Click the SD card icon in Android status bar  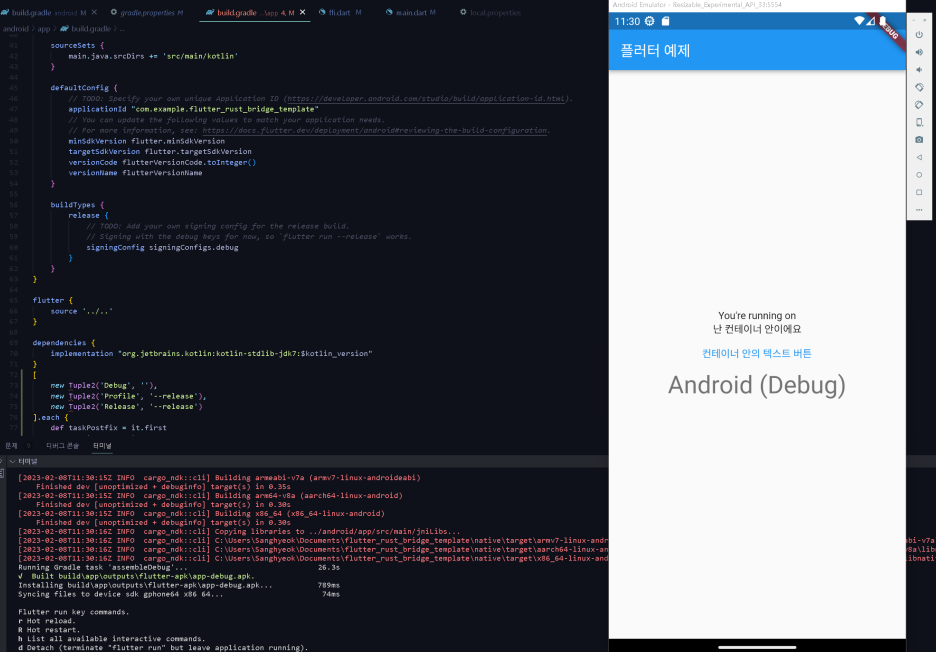click(666, 21)
